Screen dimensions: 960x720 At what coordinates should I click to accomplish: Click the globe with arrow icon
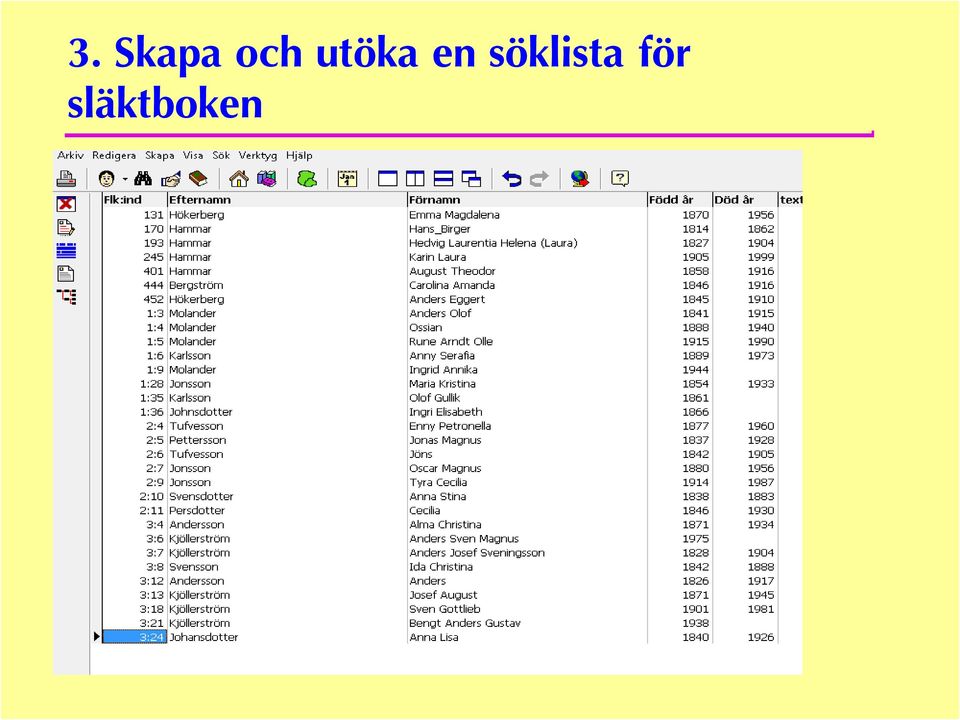pyautogui.click(x=580, y=179)
